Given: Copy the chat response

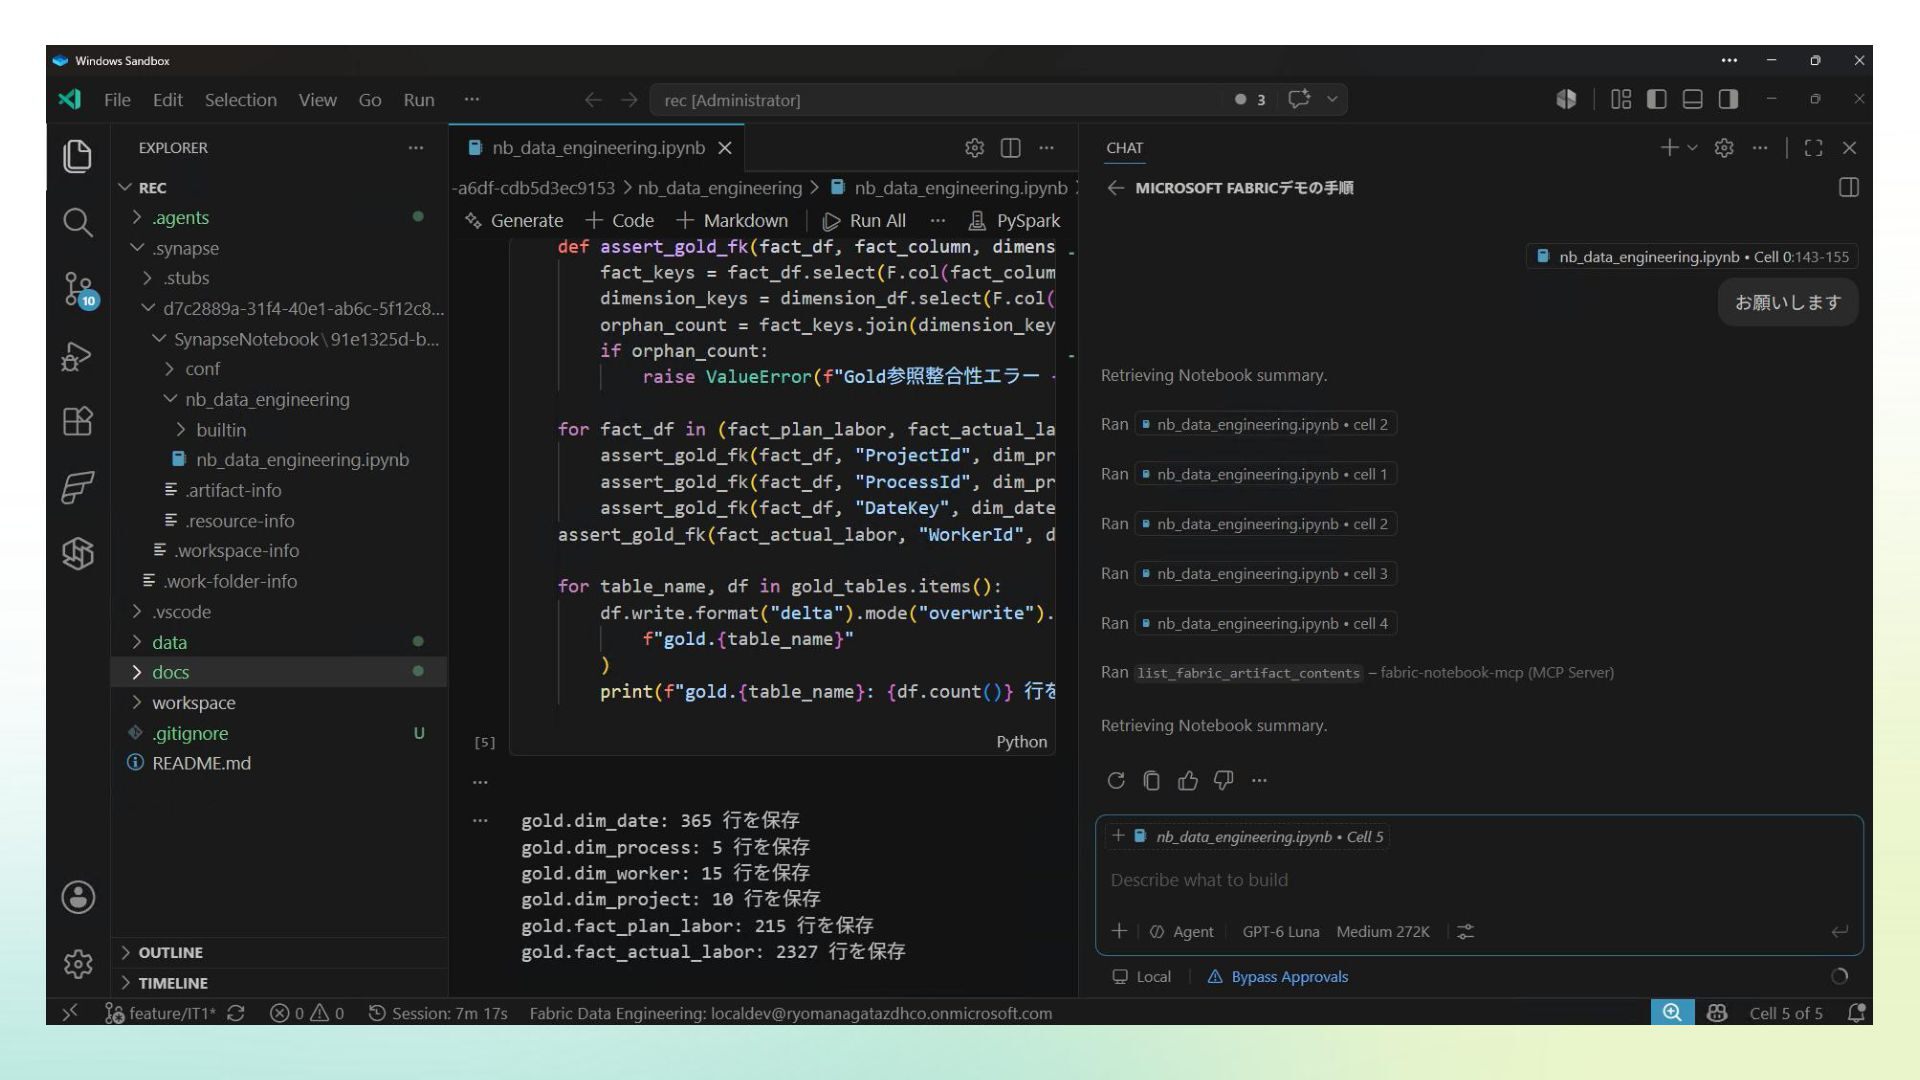Looking at the screenshot, I should point(1152,781).
